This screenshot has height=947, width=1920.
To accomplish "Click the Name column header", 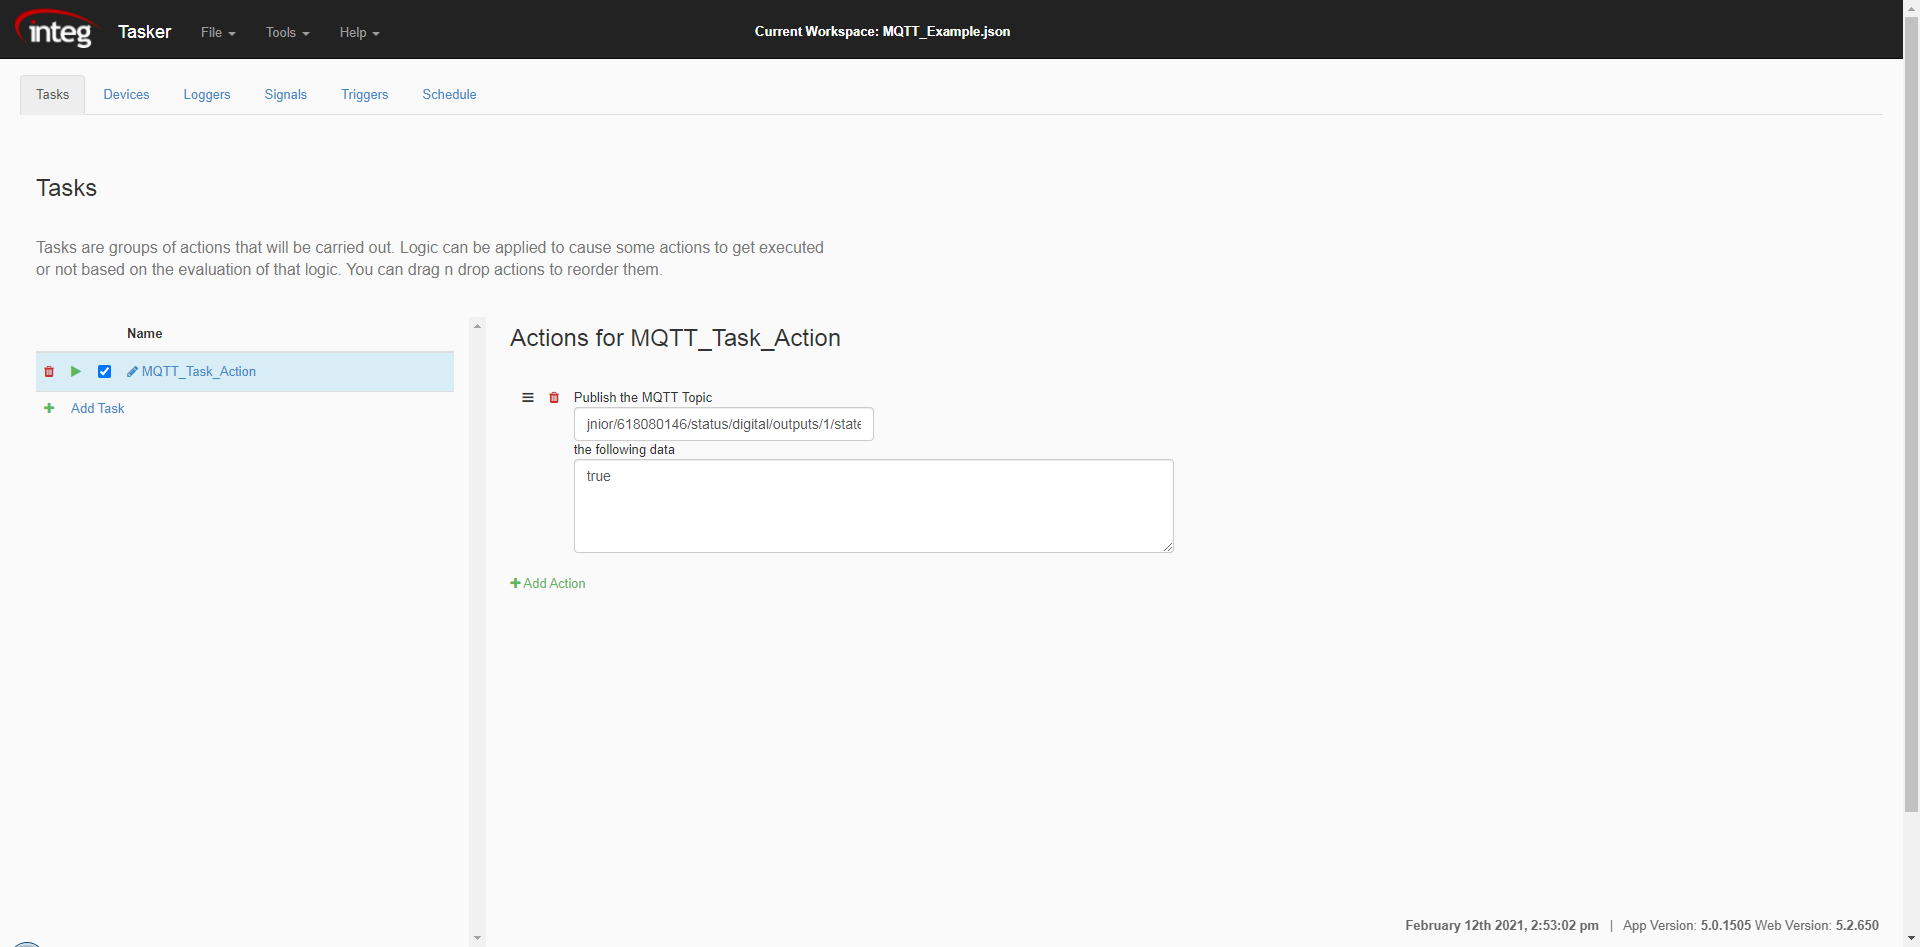I will [144, 333].
